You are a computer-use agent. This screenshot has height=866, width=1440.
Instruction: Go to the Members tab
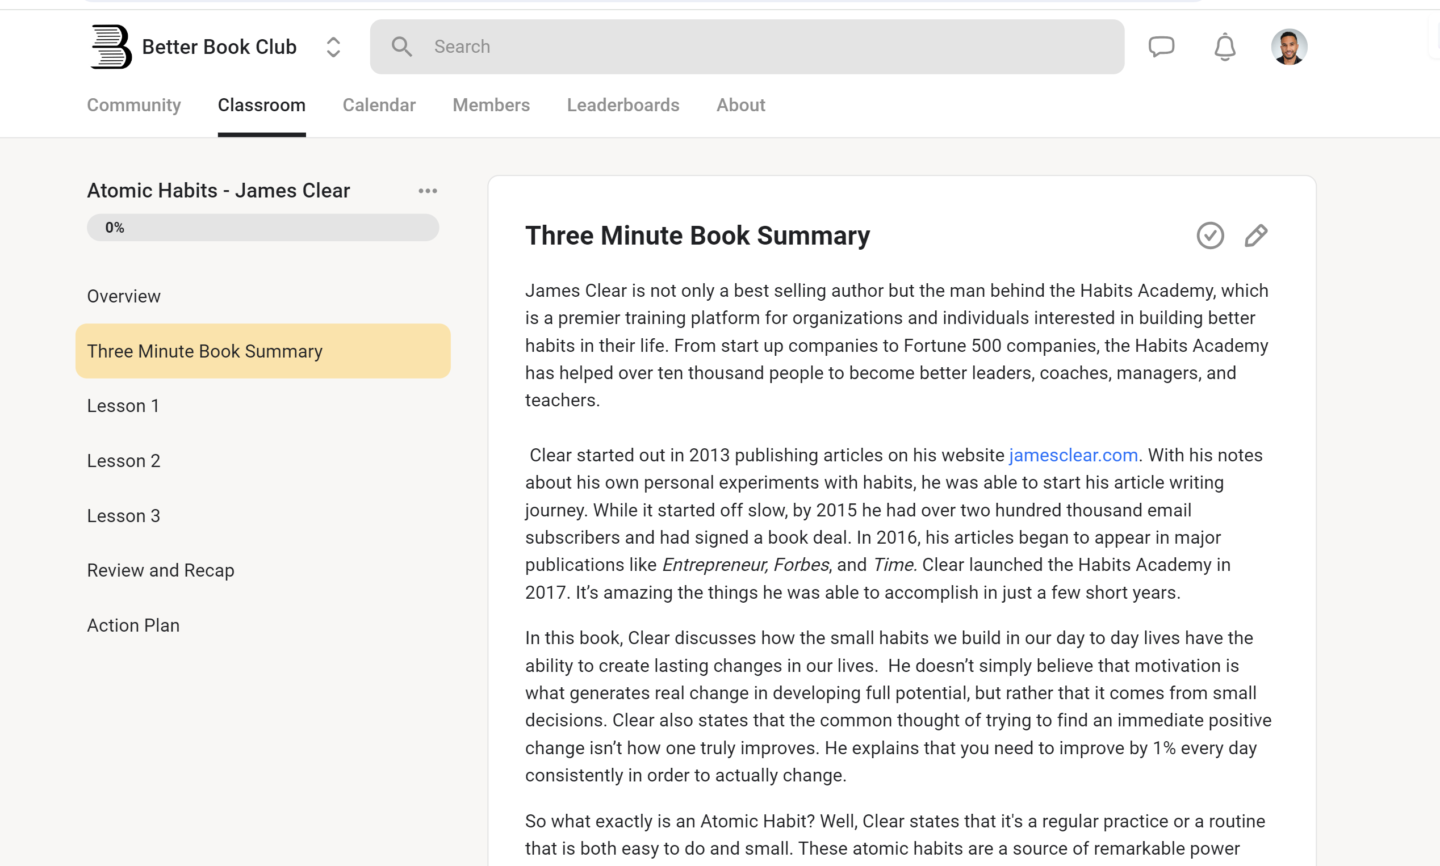(491, 105)
